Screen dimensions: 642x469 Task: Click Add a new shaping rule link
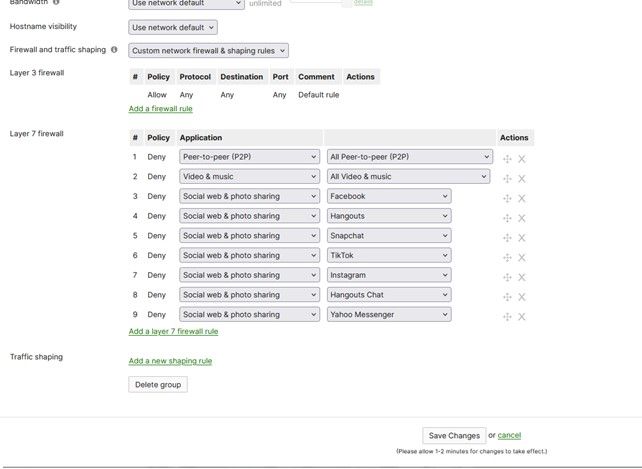point(170,361)
